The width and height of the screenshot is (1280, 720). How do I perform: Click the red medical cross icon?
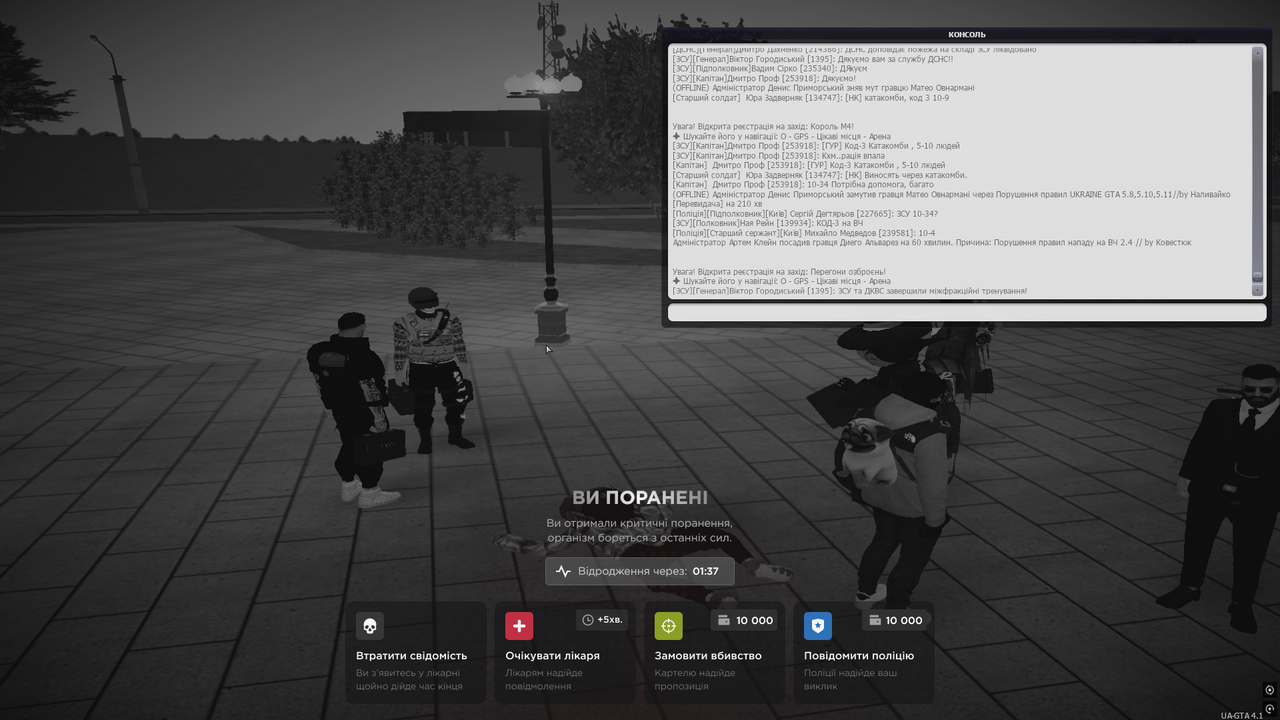(519, 626)
